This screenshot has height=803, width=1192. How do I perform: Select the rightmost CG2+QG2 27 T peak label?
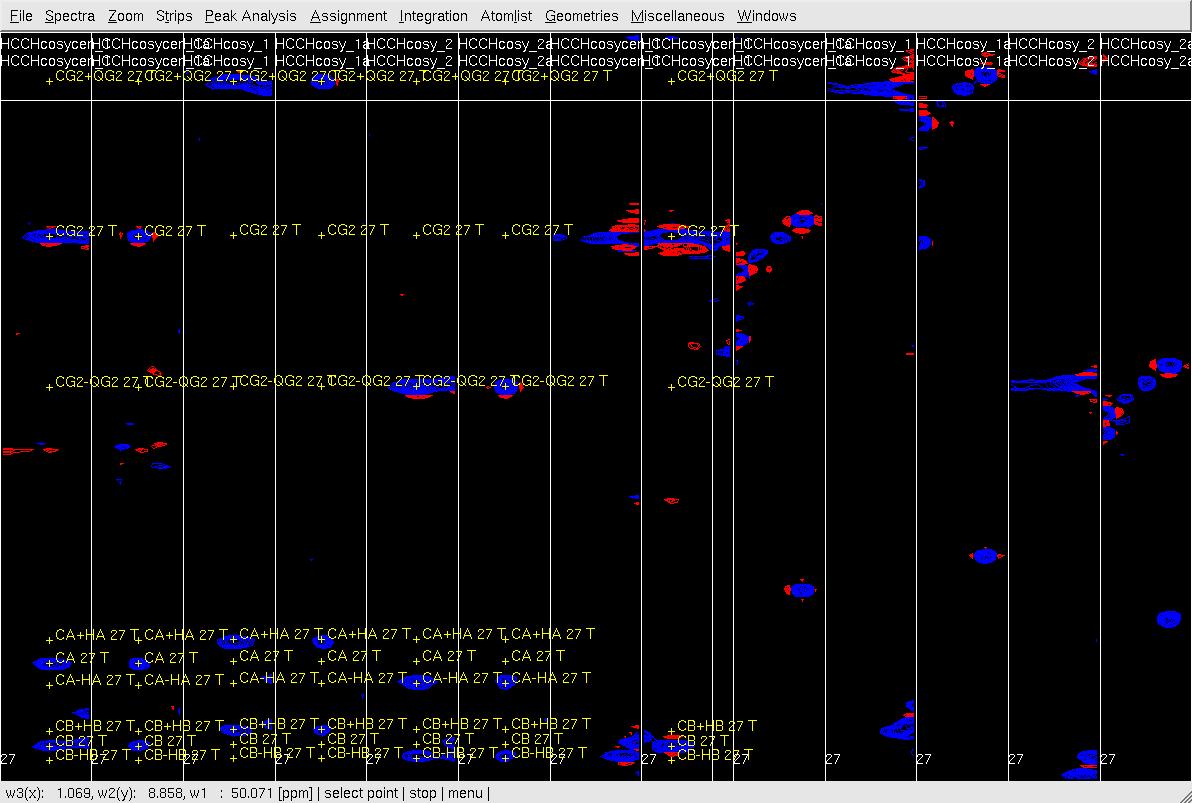point(724,76)
